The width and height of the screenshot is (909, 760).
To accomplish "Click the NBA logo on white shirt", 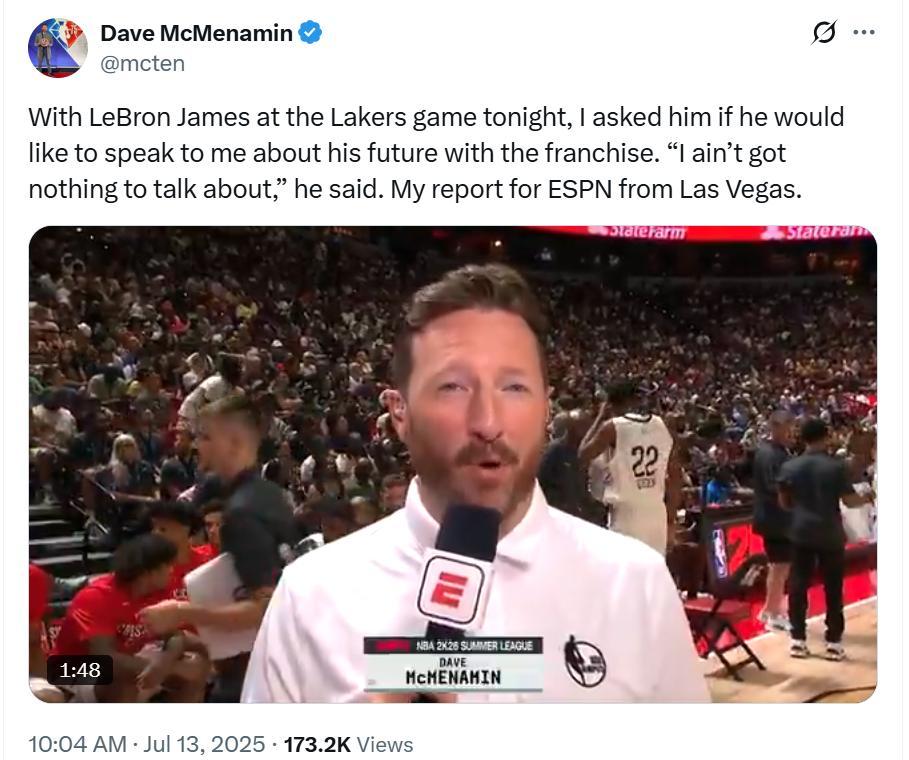I will pyautogui.click(x=585, y=661).
